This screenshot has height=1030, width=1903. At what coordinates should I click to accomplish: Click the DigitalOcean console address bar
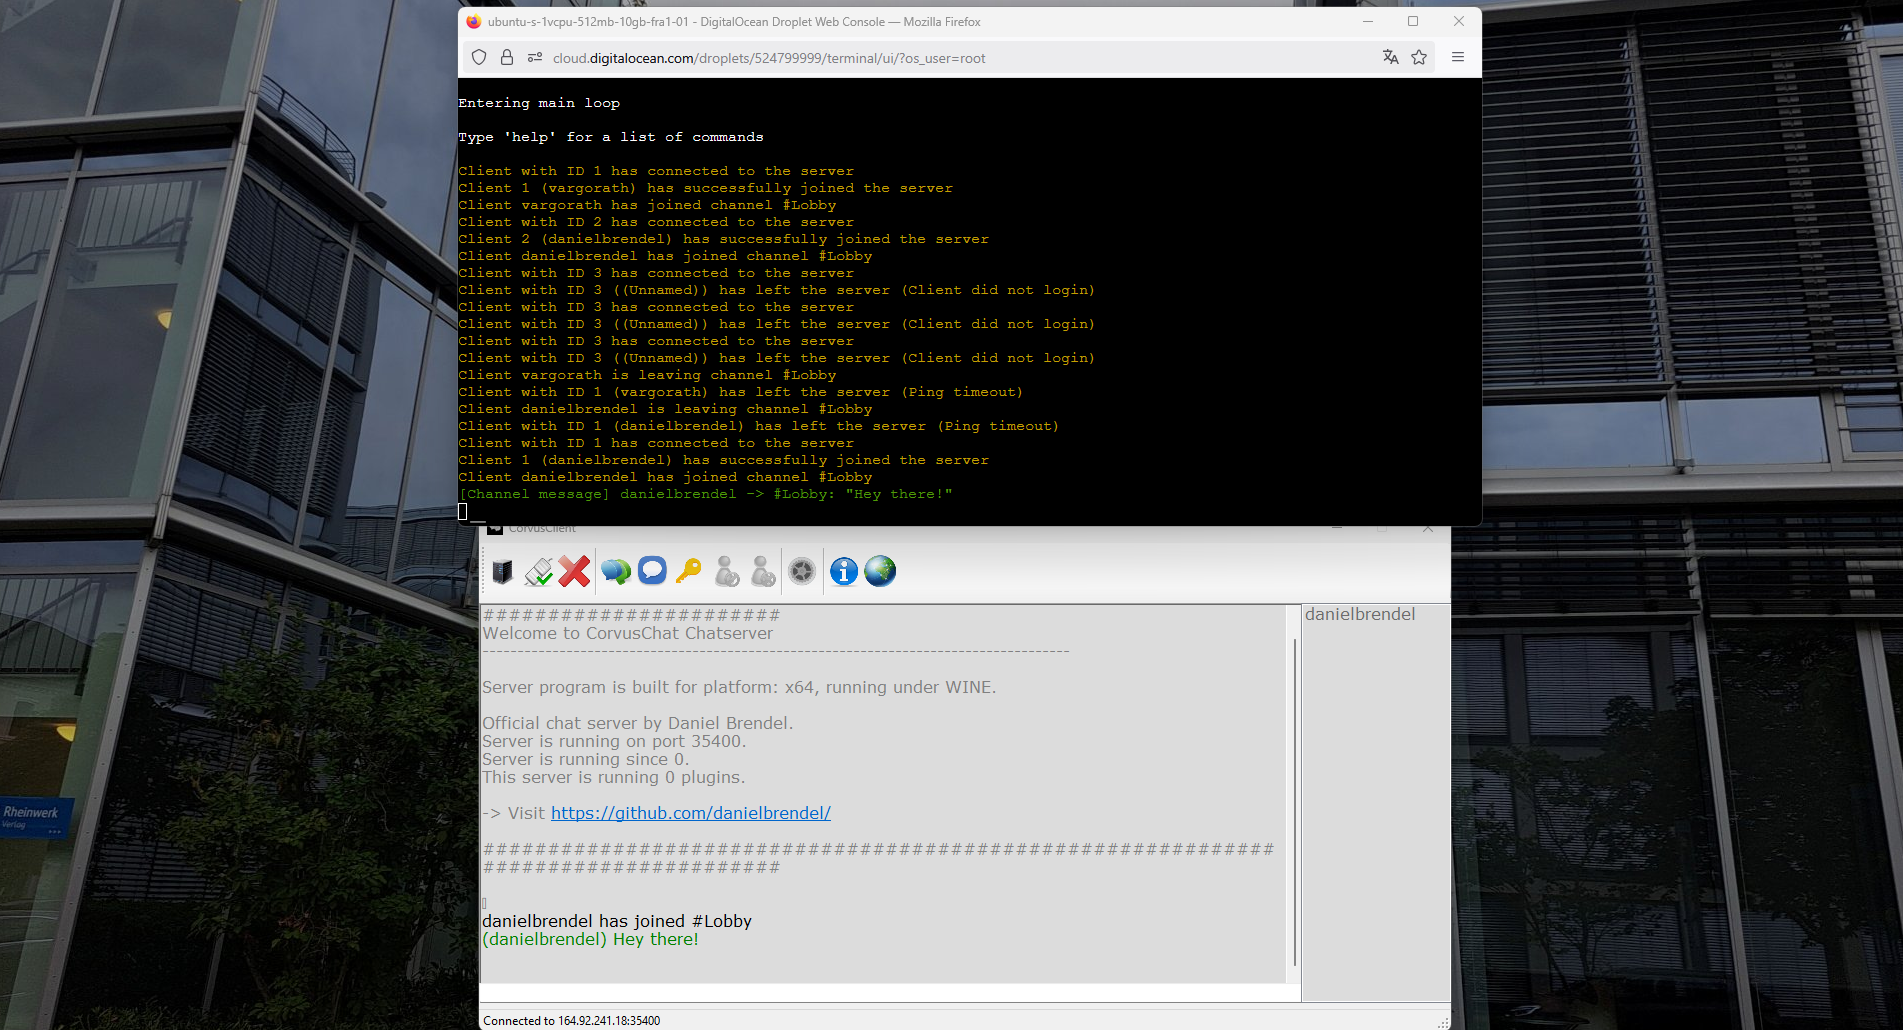pyautogui.click(x=770, y=58)
